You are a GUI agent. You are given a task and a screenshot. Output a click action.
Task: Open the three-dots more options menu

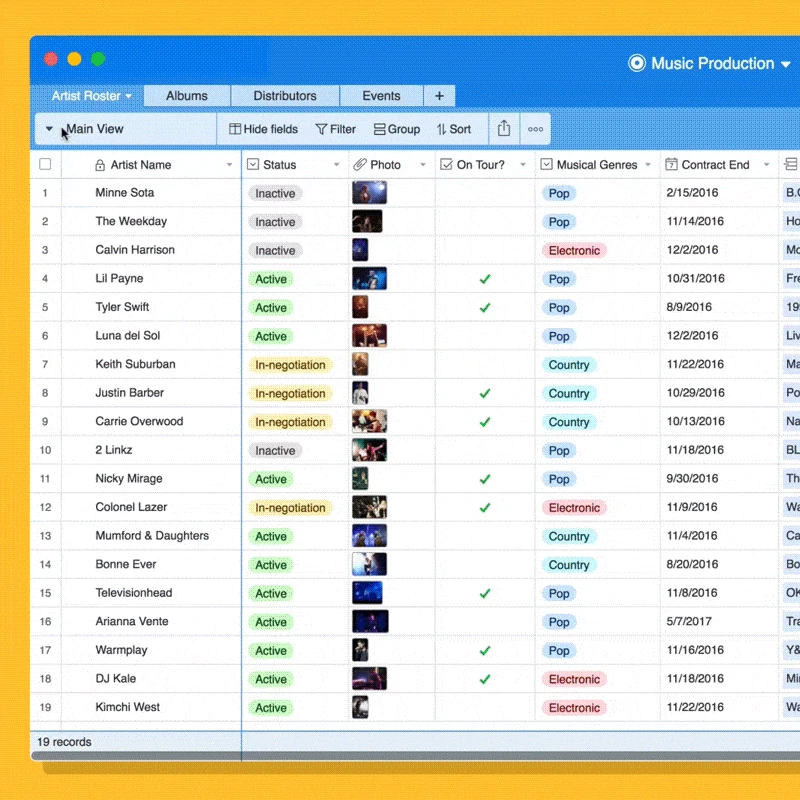(535, 129)
